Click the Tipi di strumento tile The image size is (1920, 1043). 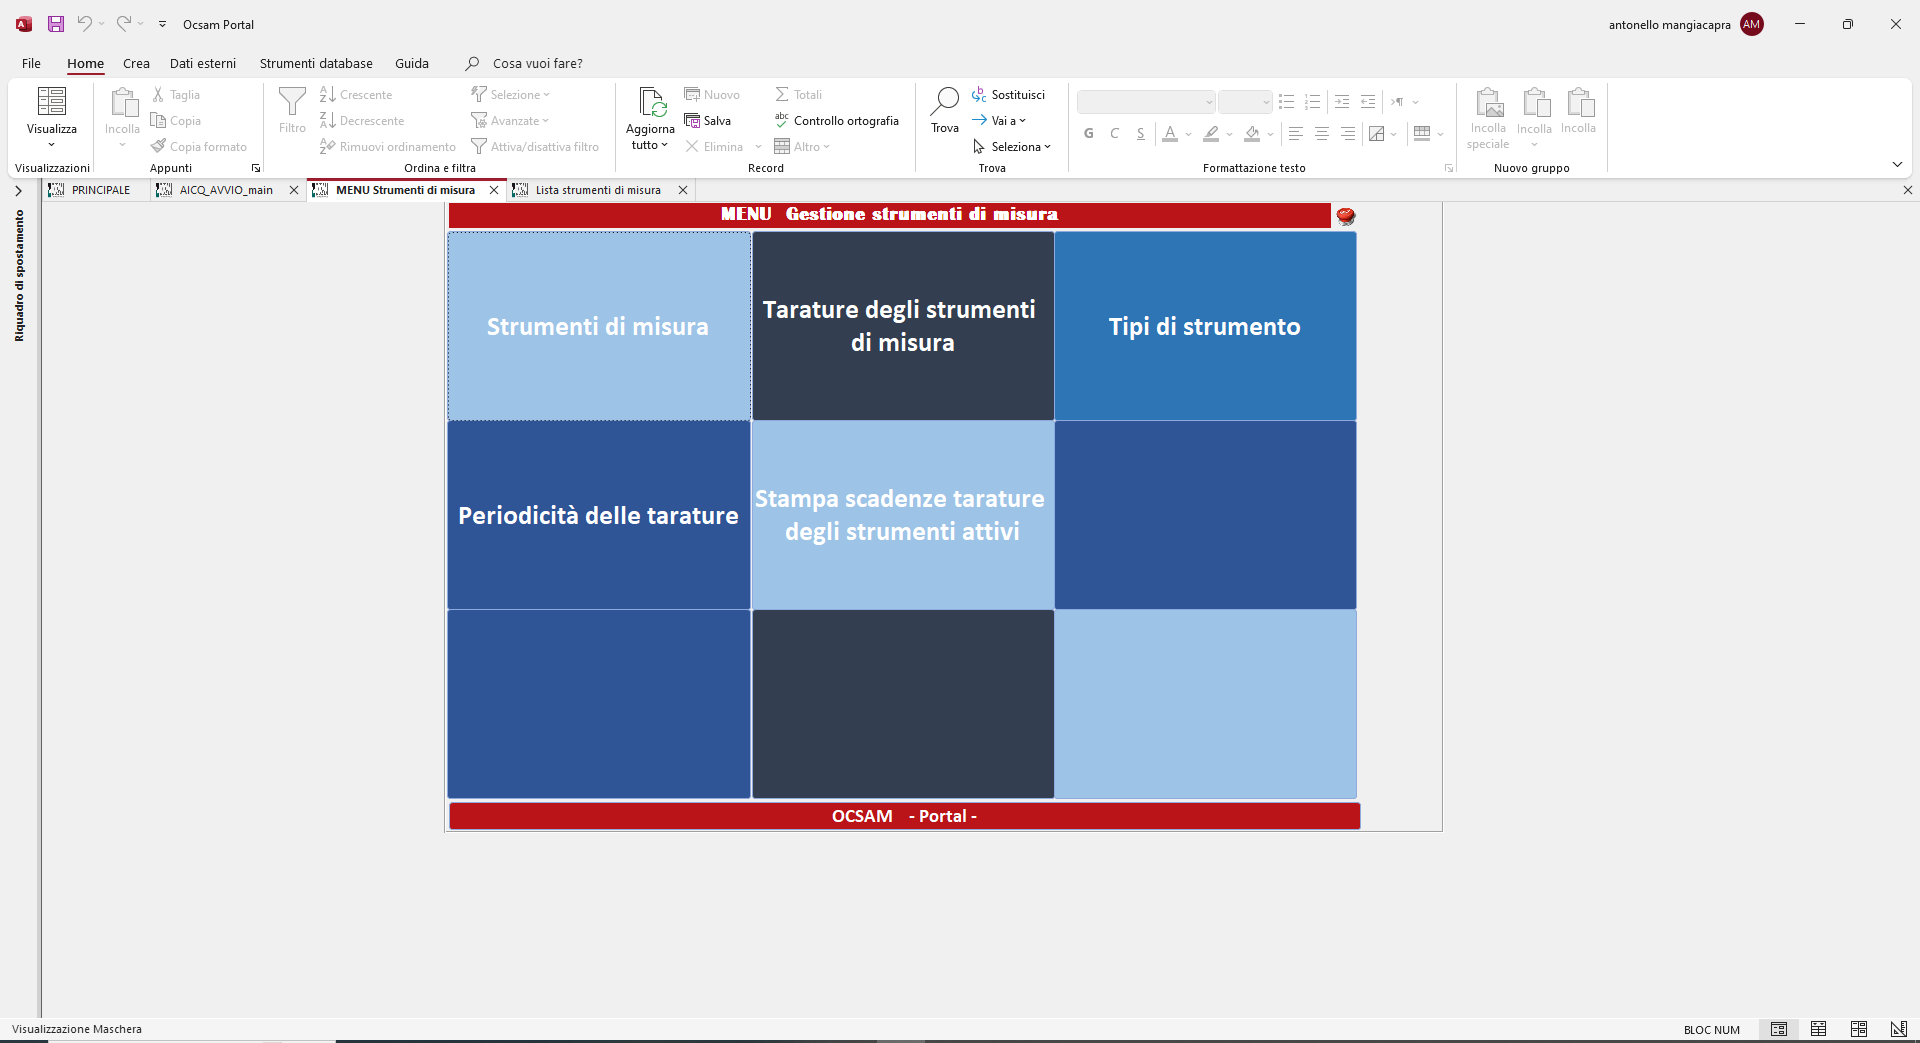[x=1205, y=326]
